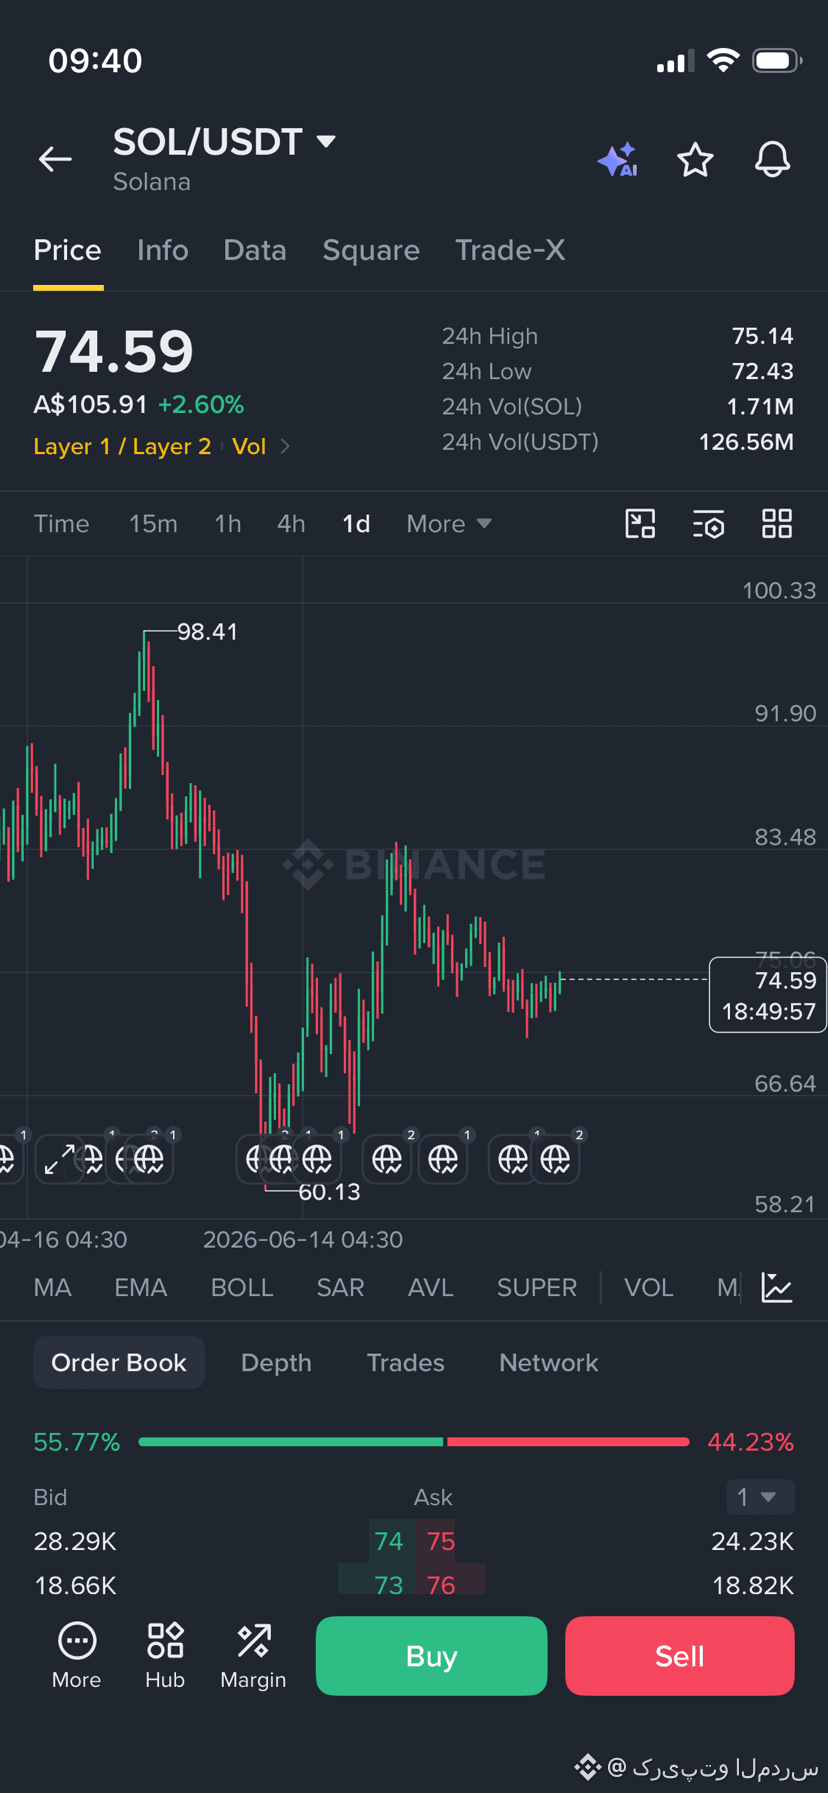
Task: Toggle the VOL indicator
Action: (x=649, y=1287)
